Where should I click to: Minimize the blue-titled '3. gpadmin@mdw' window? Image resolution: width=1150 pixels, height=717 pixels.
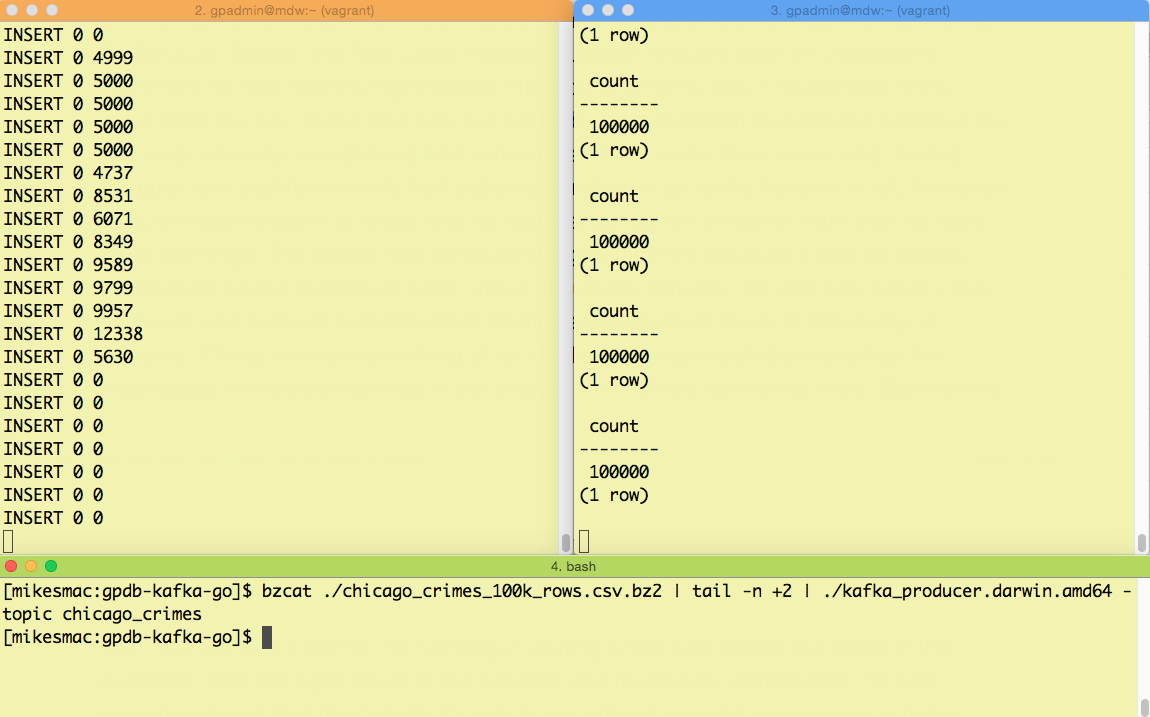[x=607, y=10]
